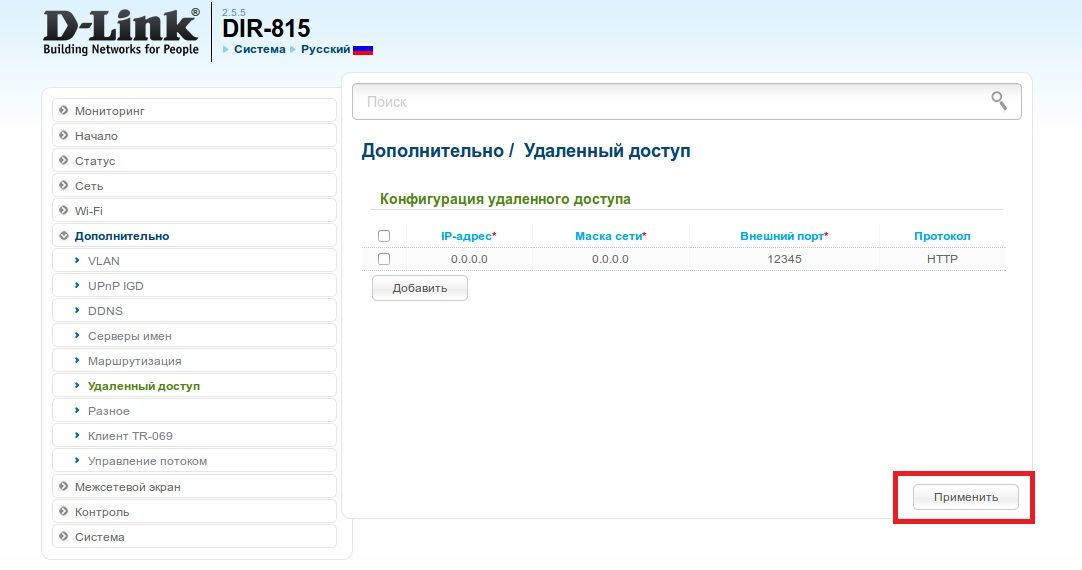Collapse the Дополнительно menu section

[121, 236]
